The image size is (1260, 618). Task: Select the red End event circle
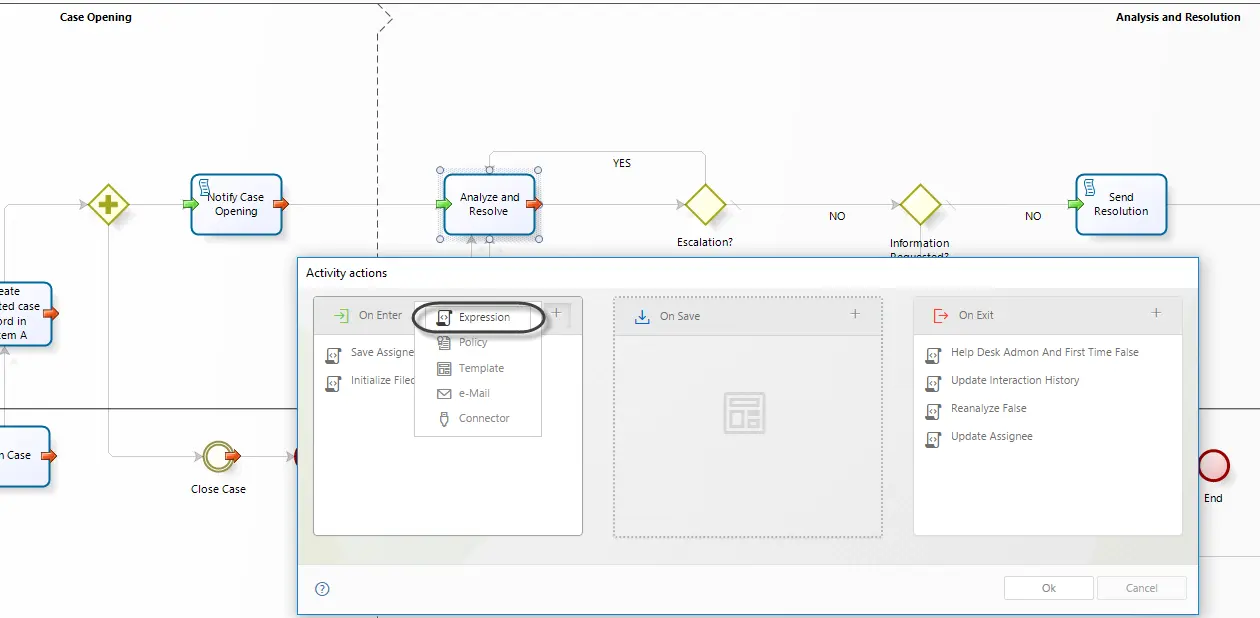click(x=1213, y=465)
